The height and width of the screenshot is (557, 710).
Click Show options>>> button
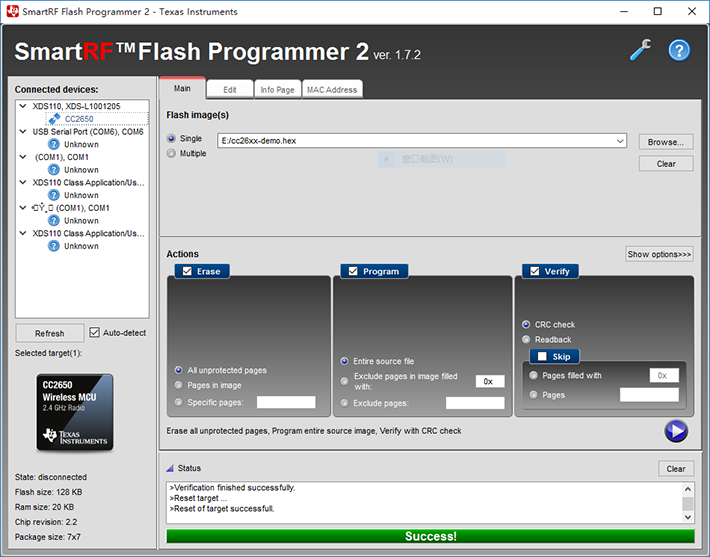tap(659, 254)
